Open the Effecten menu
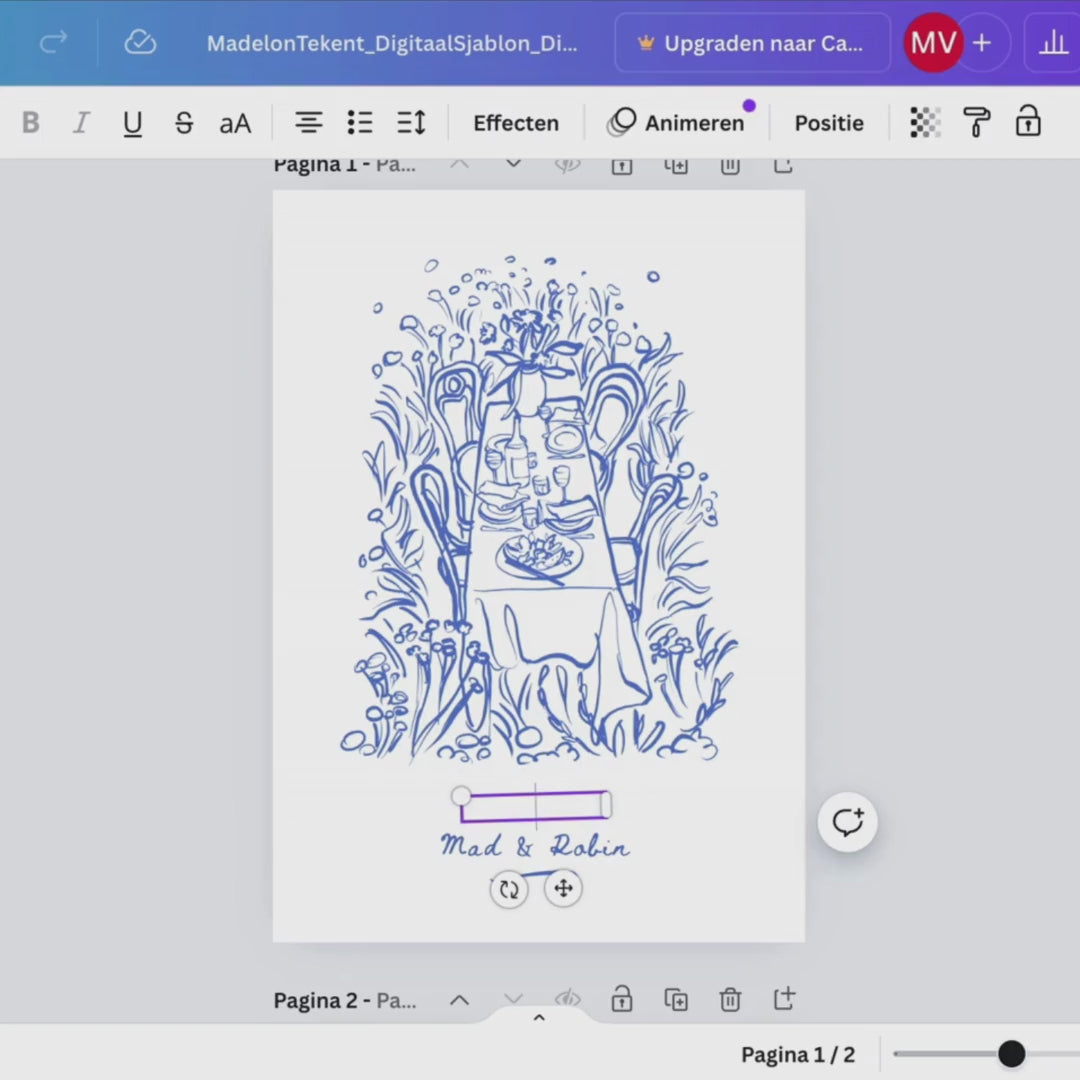The height and width of the screenshot is (1080, 1080). [x=516, y=123]
